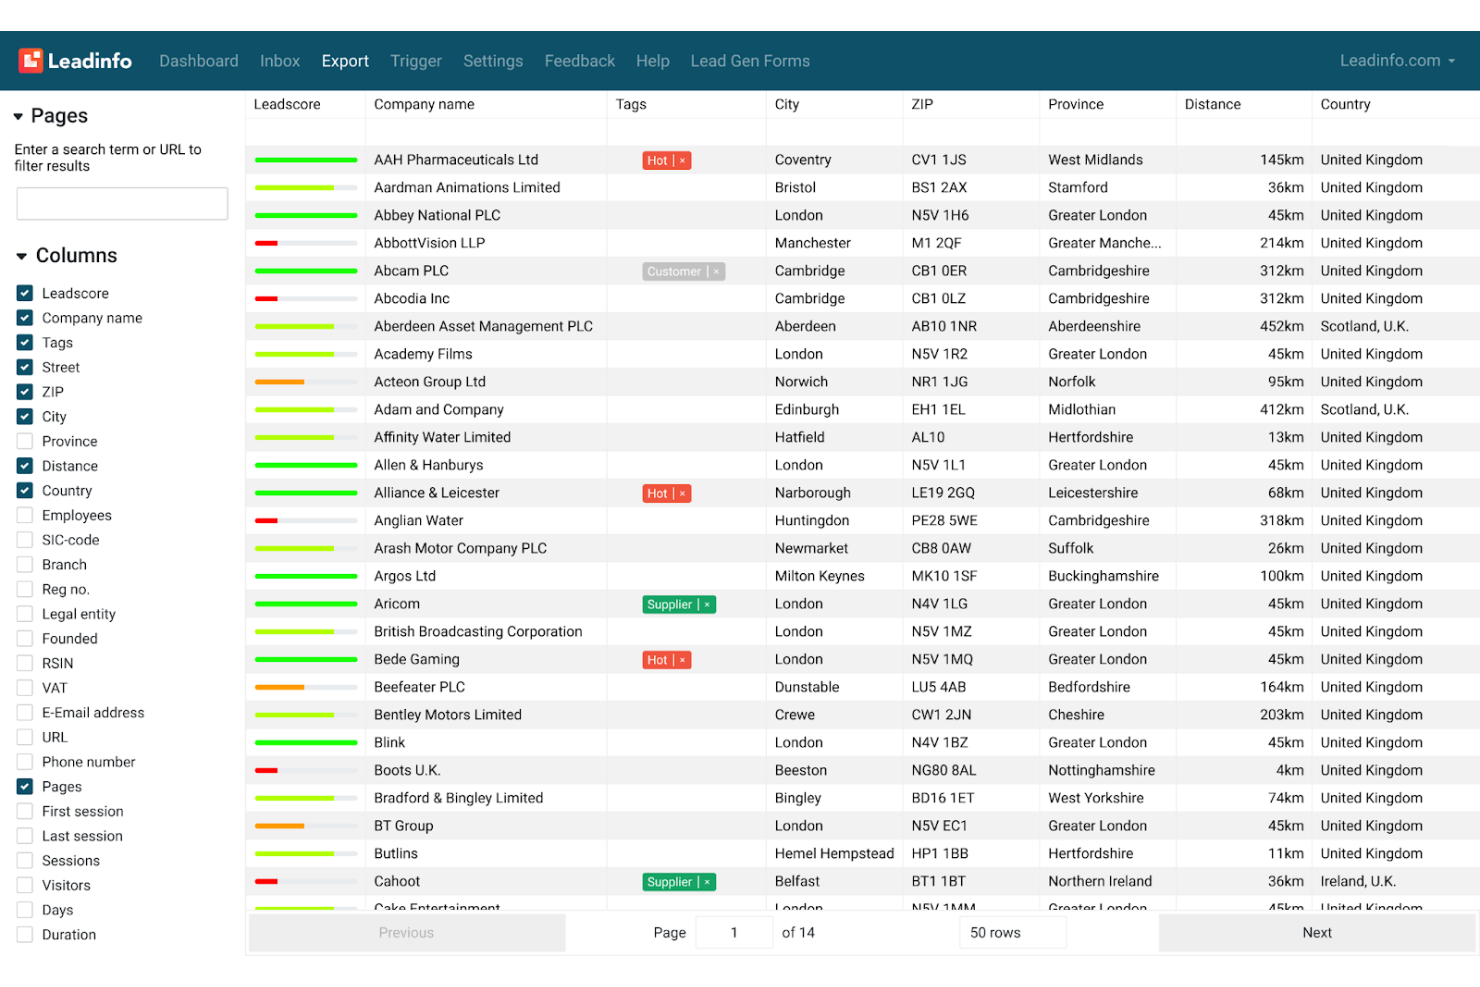
Task: Select the Aberdeen Asset Management PLC row
Action: (862, 326)
